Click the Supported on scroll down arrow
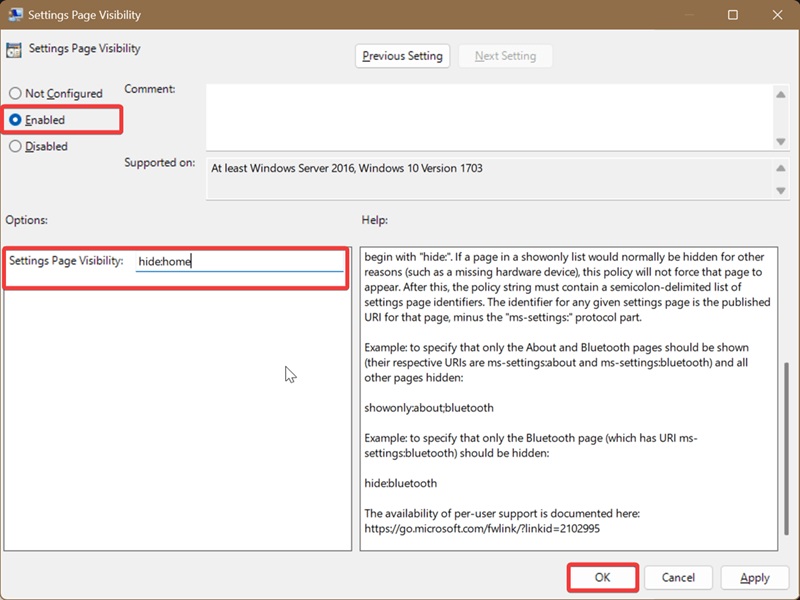 781,190
